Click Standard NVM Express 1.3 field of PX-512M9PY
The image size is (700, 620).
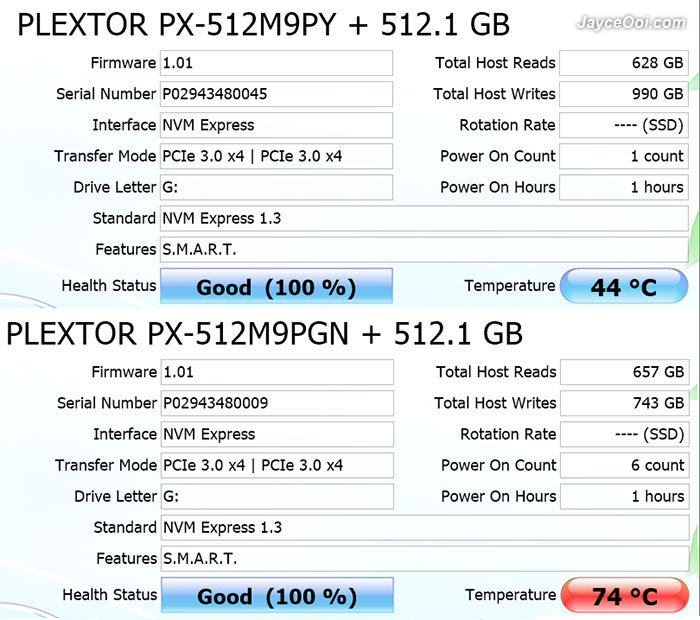click(x=424, y=218)
